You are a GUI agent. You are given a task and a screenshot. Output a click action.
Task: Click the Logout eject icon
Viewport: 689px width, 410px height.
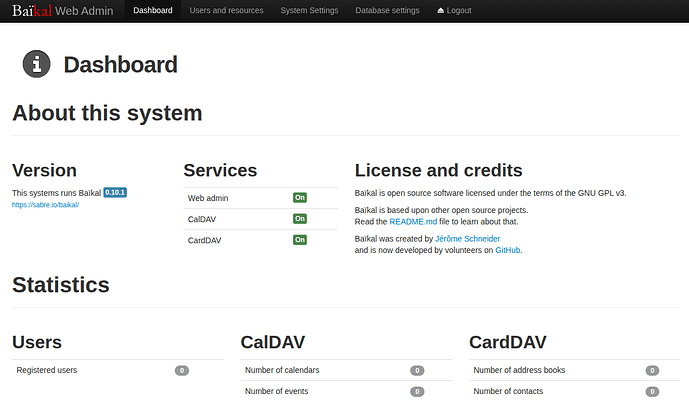pos(441,10)
